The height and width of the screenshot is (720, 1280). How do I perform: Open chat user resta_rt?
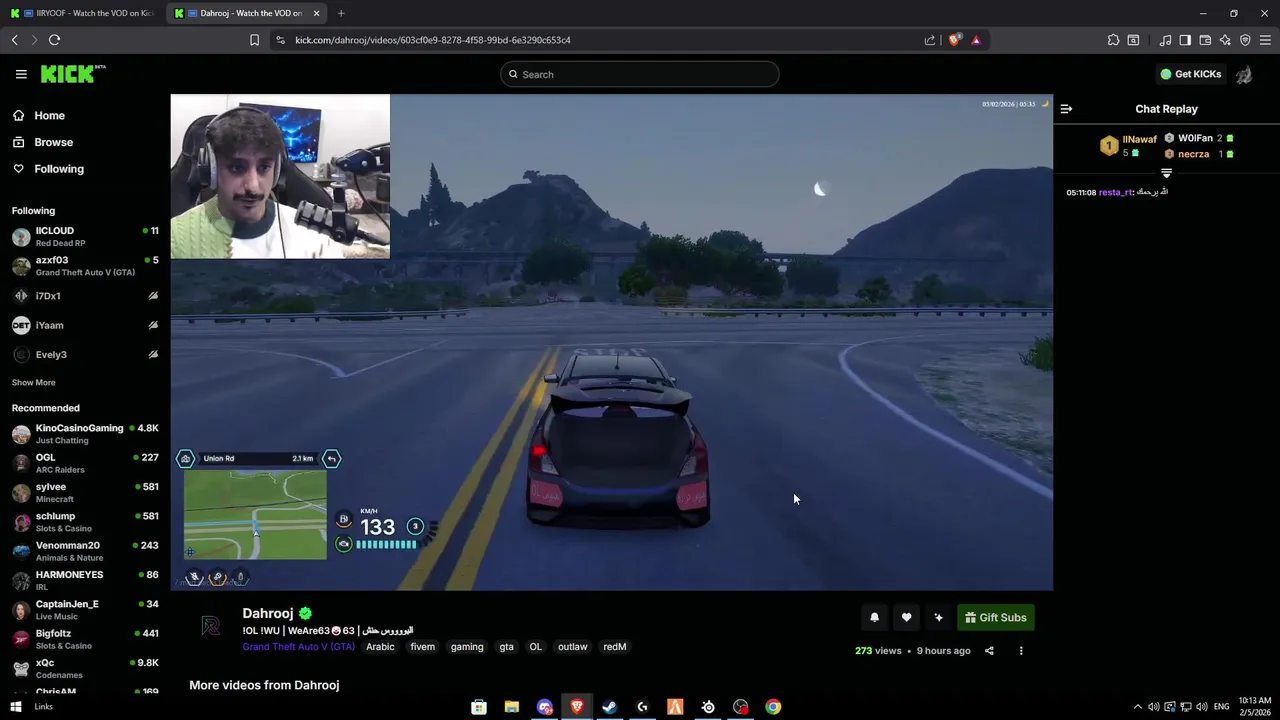click(x=1116, y=192)
